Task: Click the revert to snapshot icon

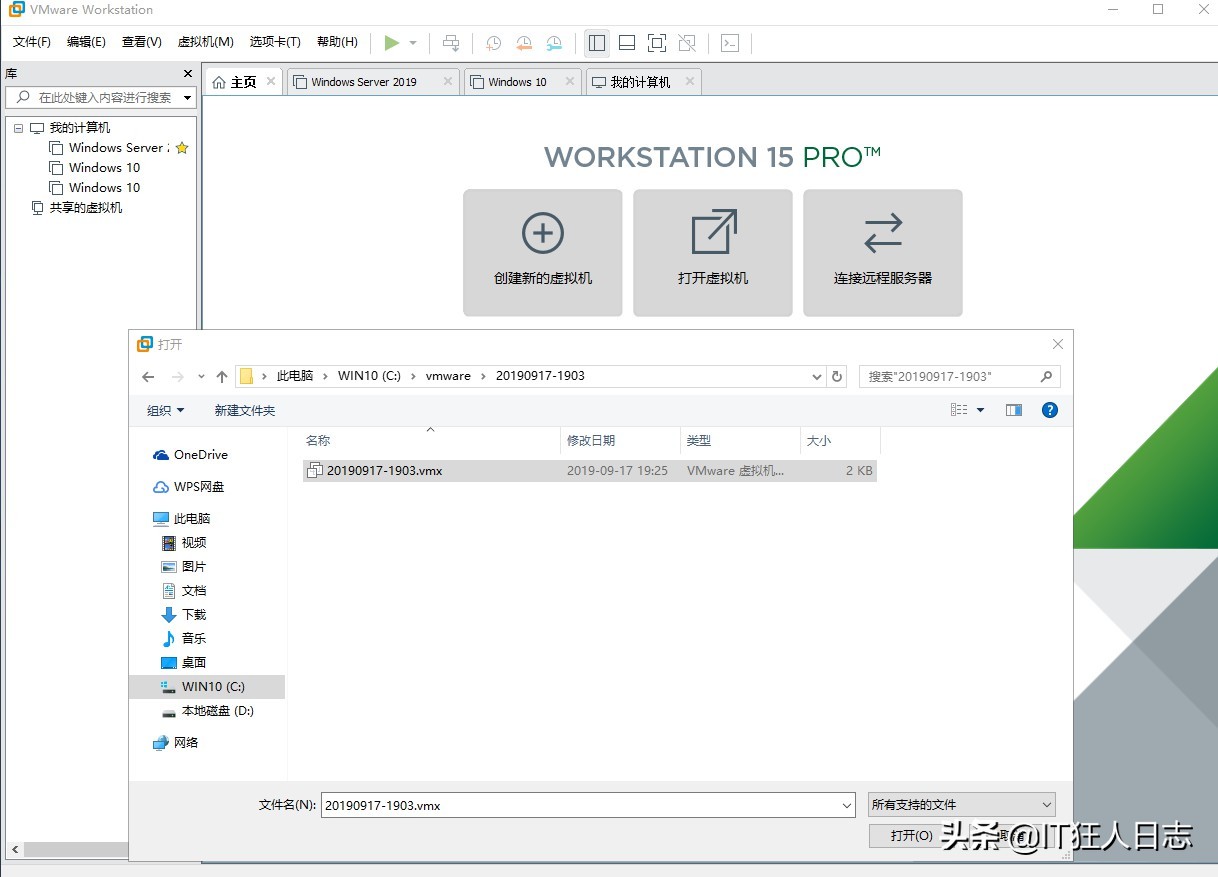Action: pos(524,43)
